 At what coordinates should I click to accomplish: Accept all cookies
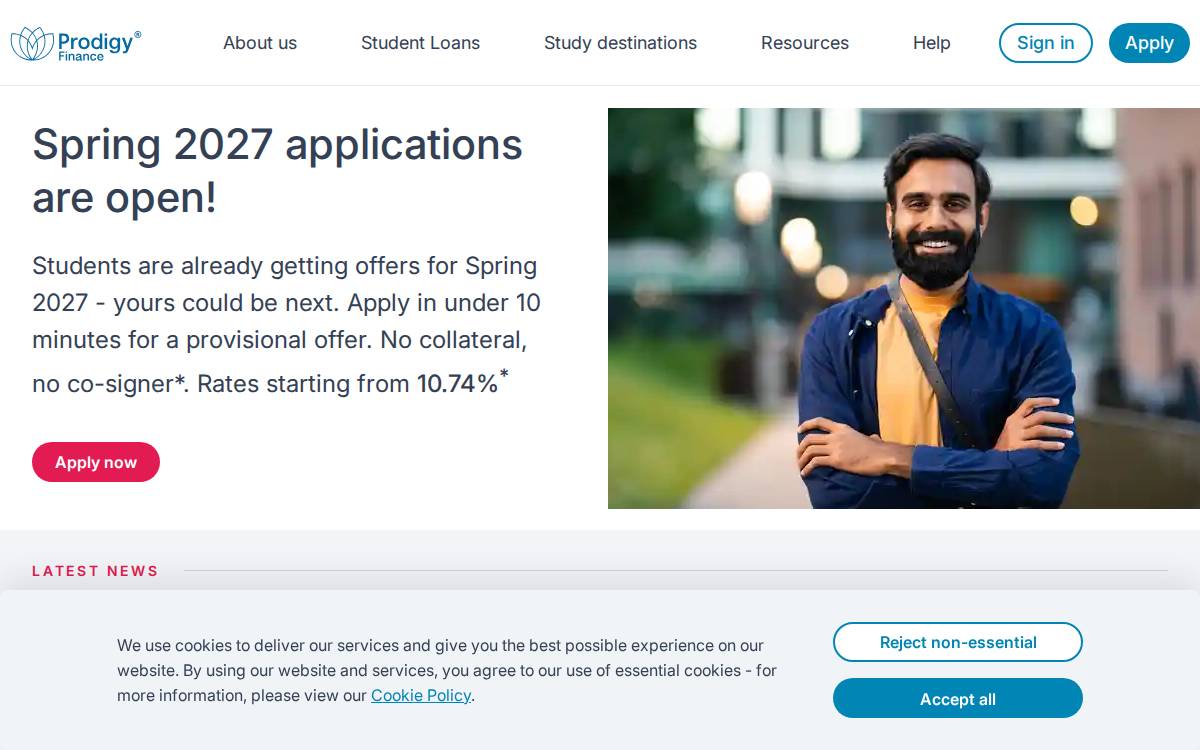(958, 698)
